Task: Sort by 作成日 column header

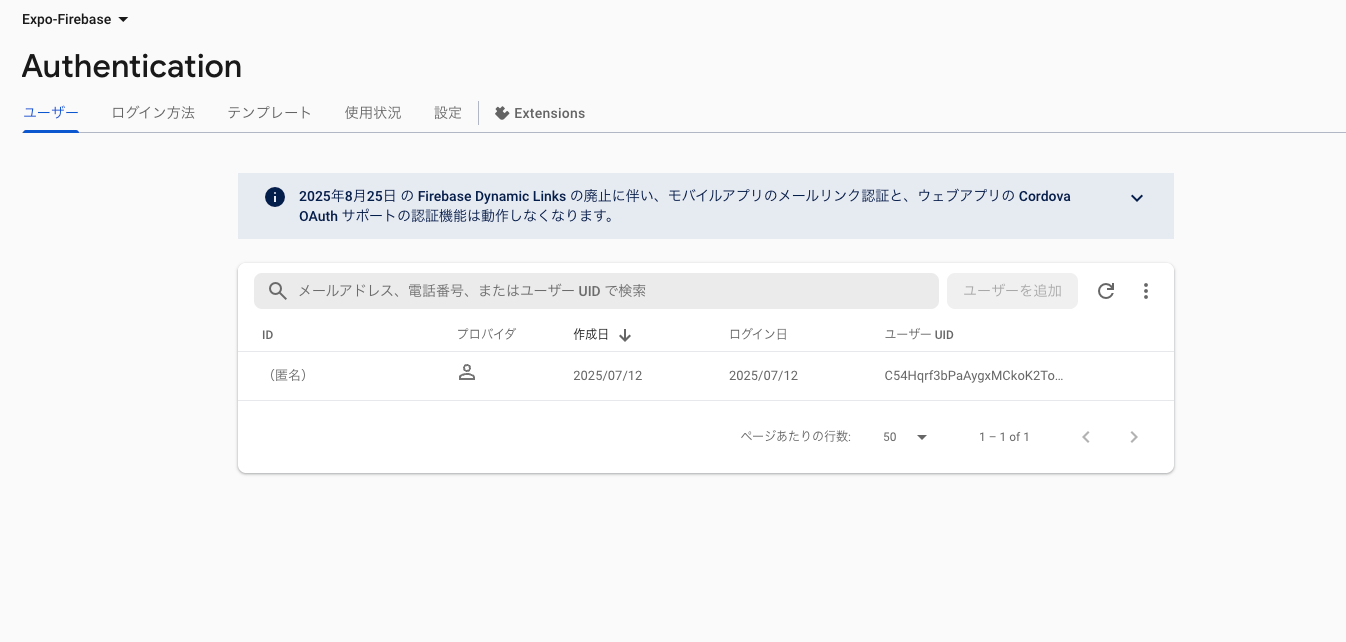Action: click(x=591, y=335)
